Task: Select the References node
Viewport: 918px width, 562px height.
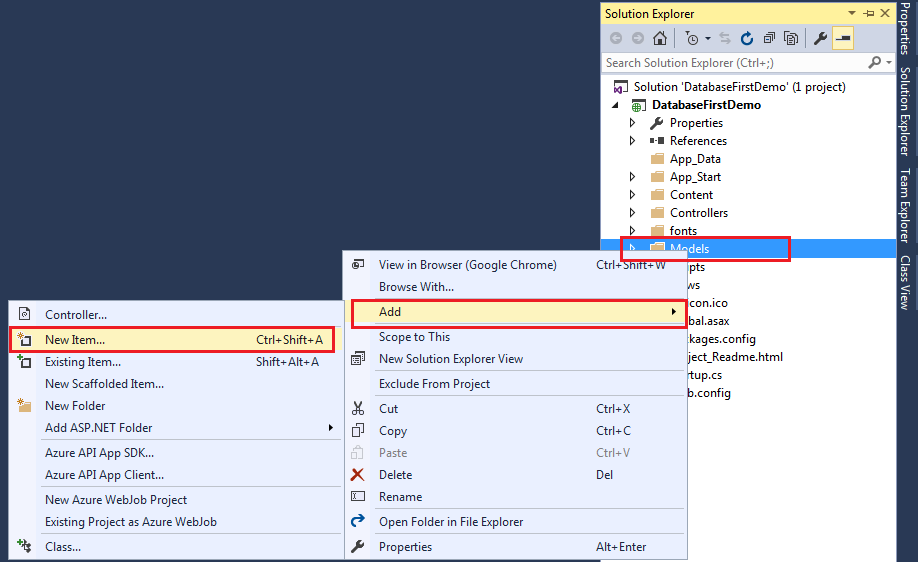Action: (698, 140)
